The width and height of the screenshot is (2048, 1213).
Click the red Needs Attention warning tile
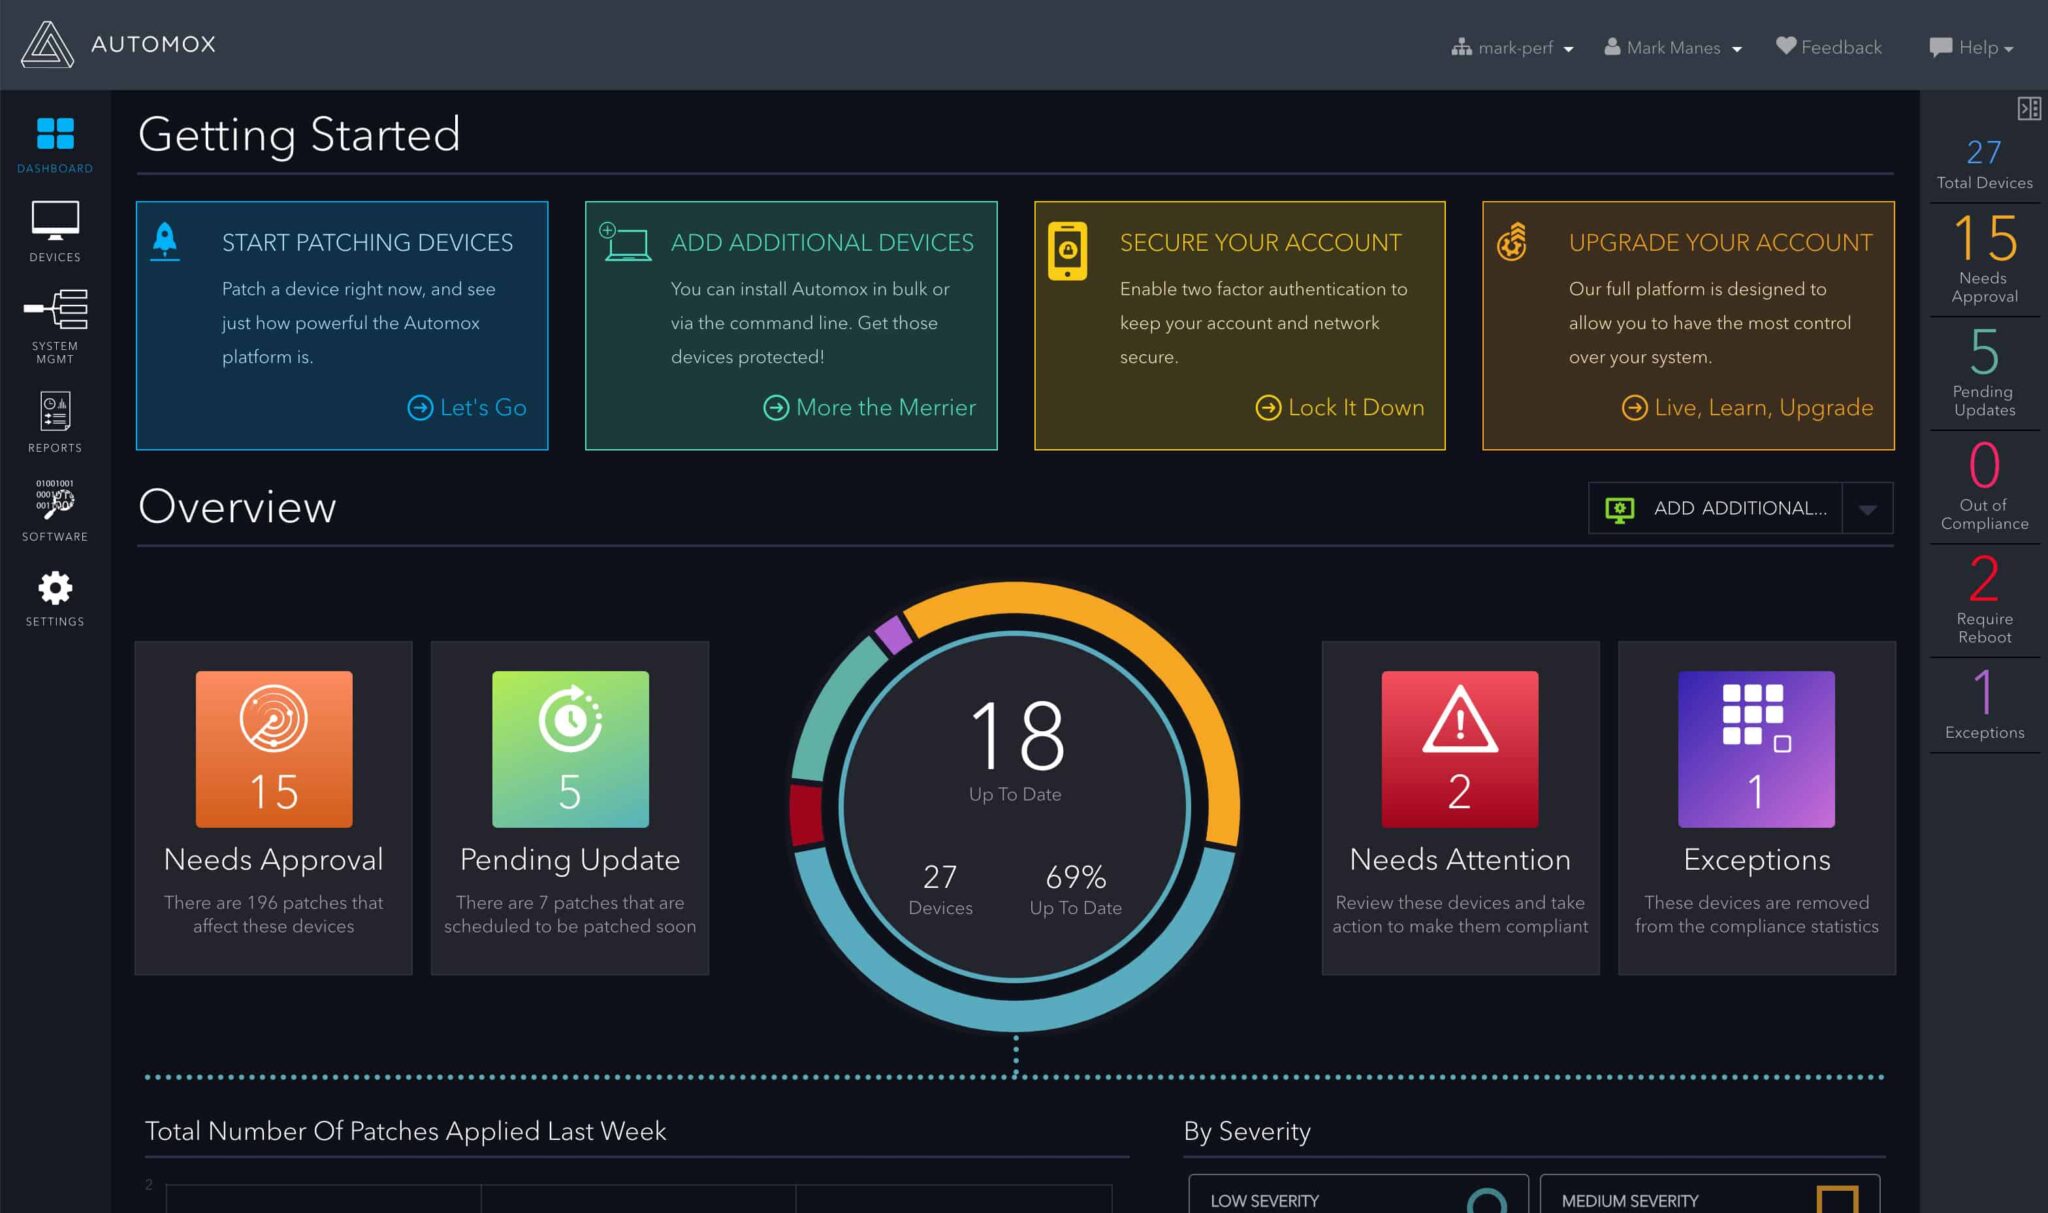1459,748
